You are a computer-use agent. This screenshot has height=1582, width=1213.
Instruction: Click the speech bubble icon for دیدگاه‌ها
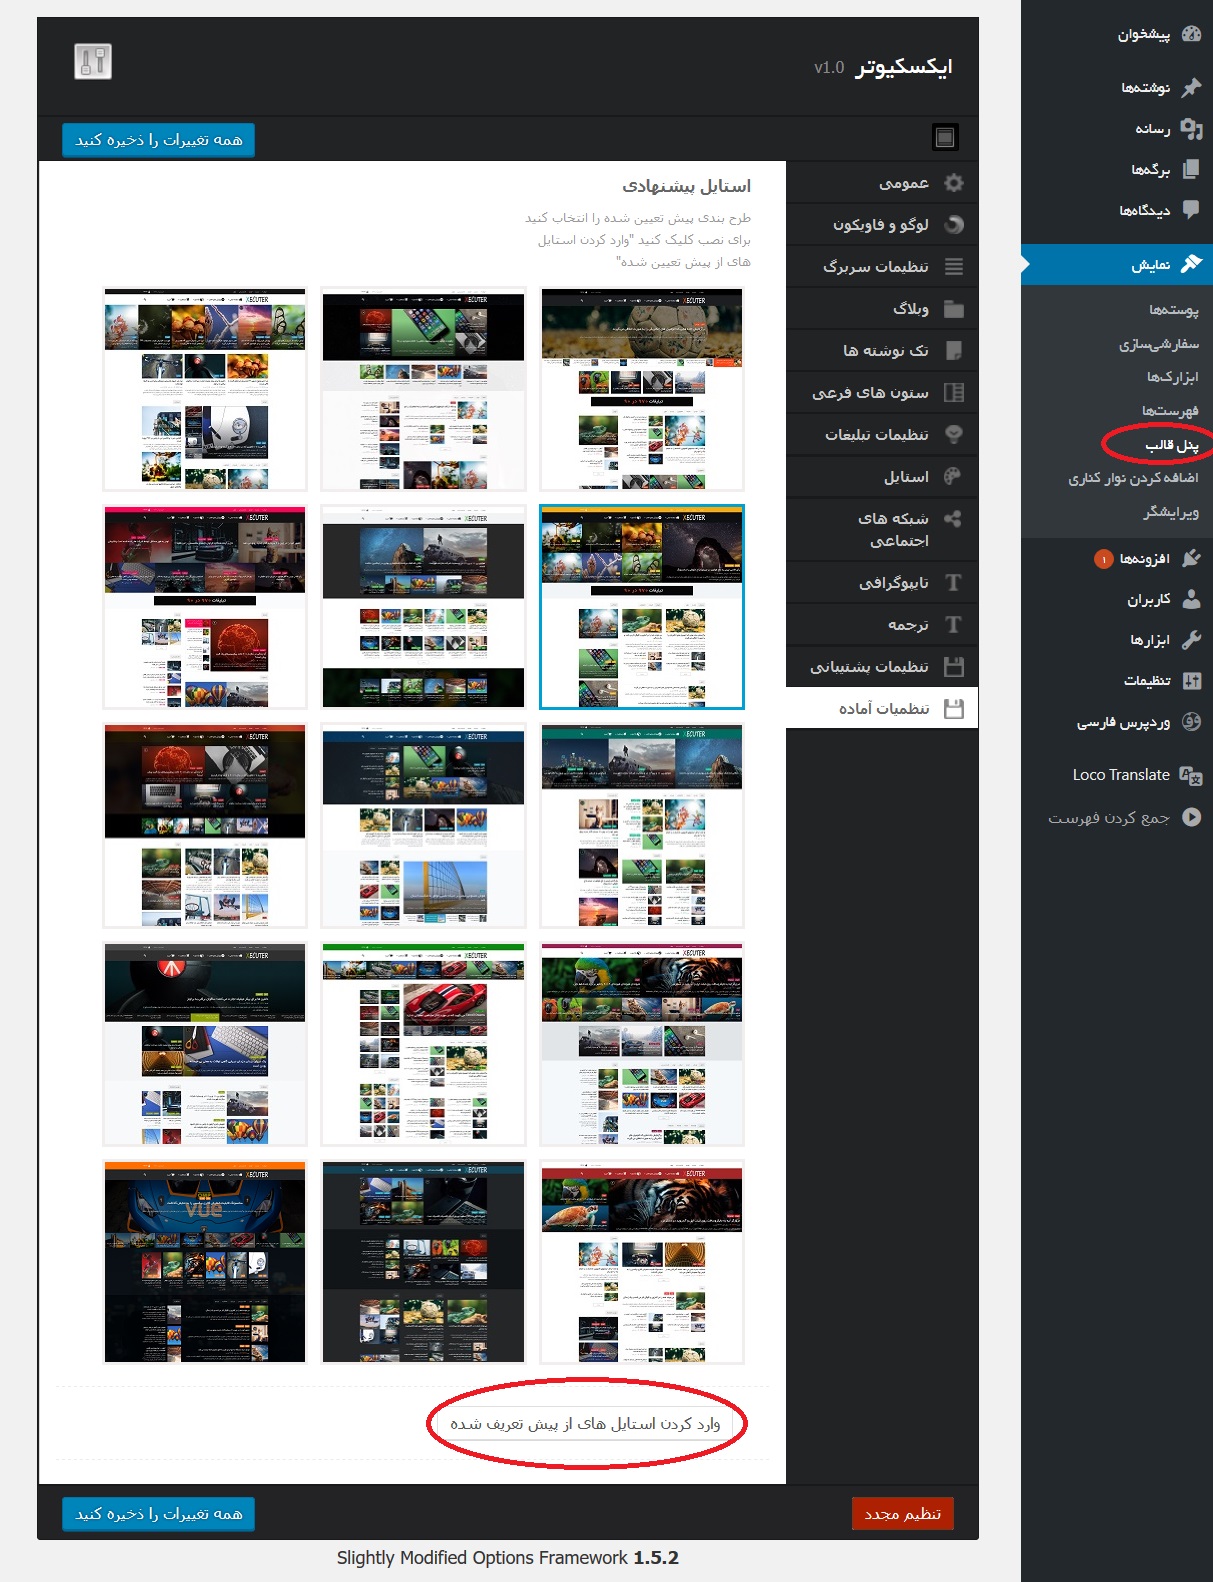[x=1190, y=210]
